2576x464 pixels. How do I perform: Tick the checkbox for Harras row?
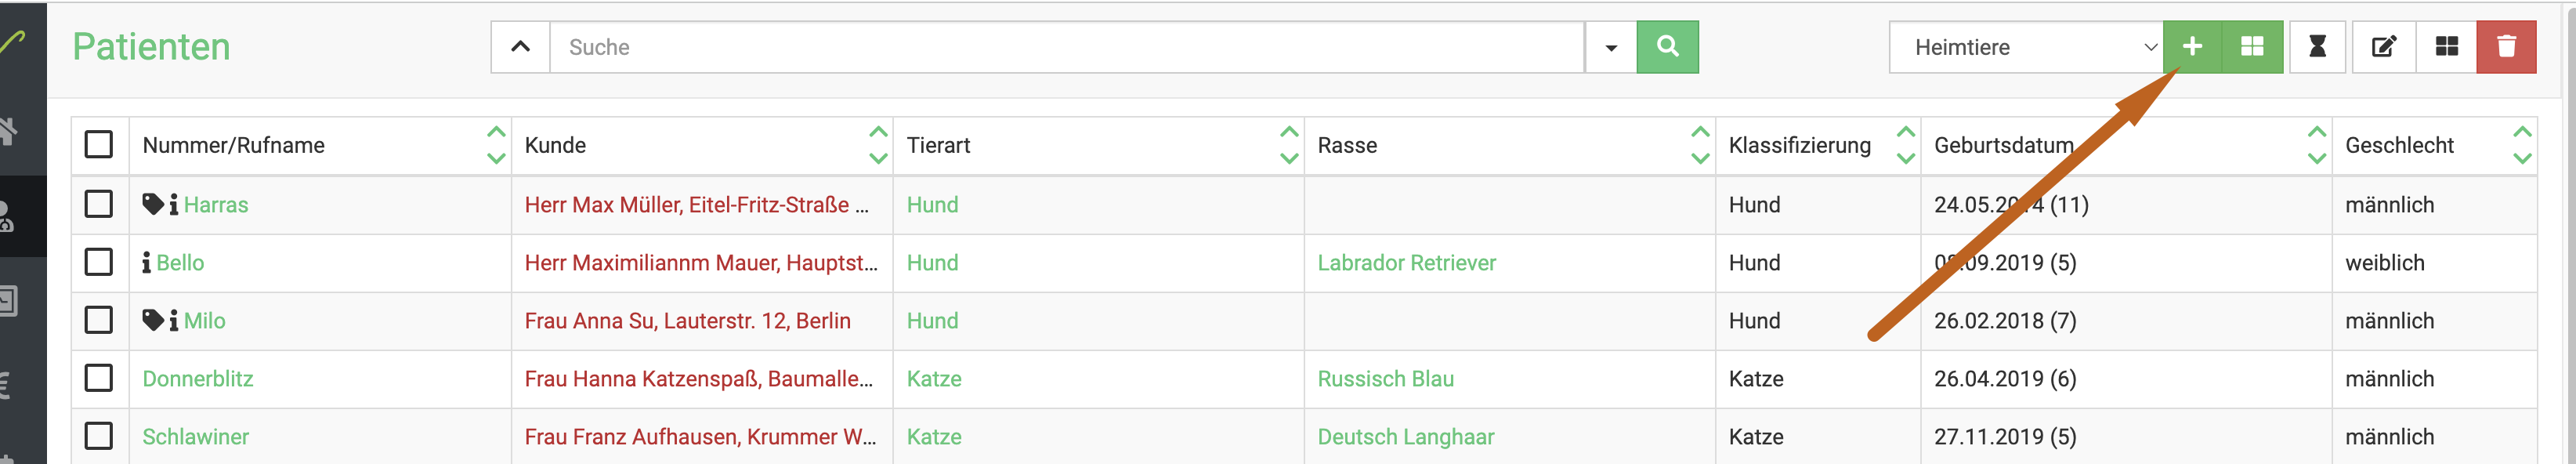coord(99,204)
